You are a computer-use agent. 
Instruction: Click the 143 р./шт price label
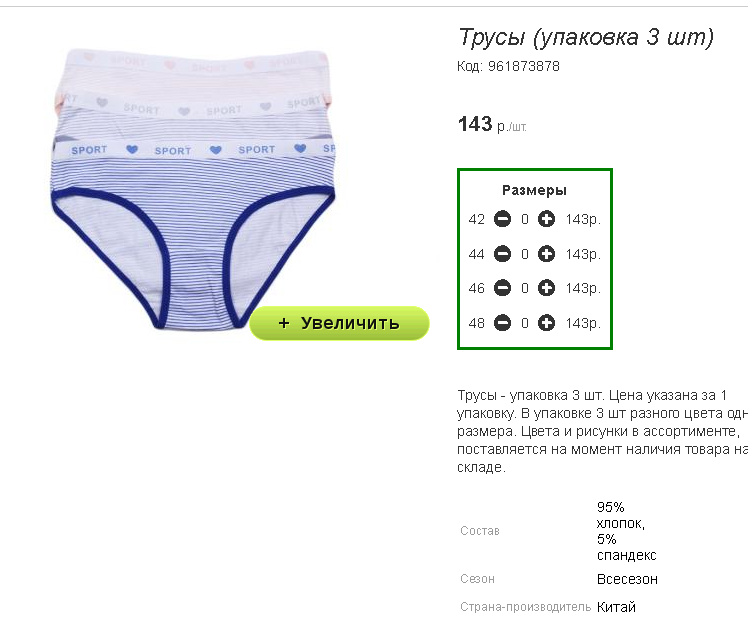[492, 125]
